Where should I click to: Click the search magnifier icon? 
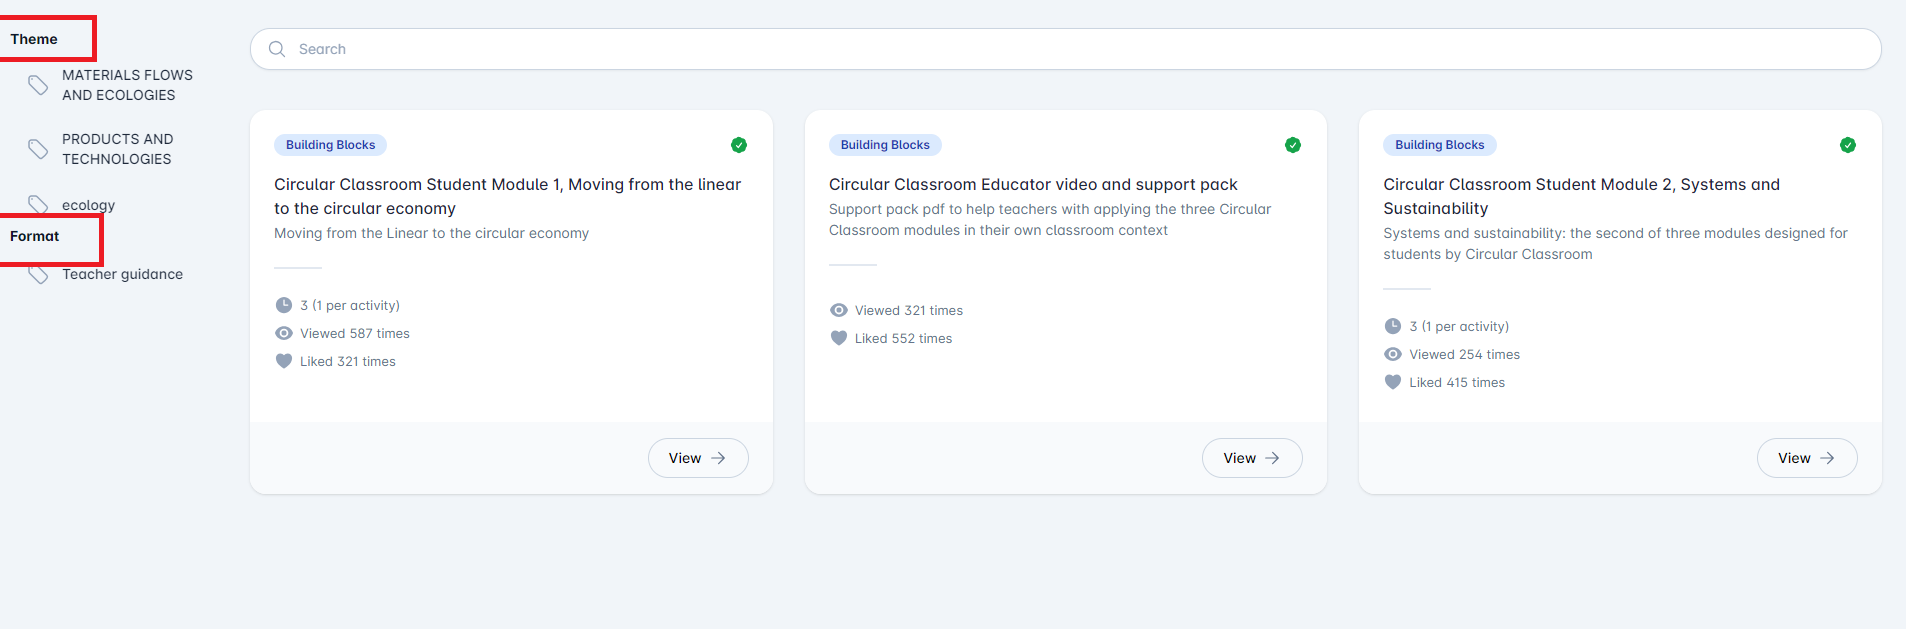(x=277, y=49)
